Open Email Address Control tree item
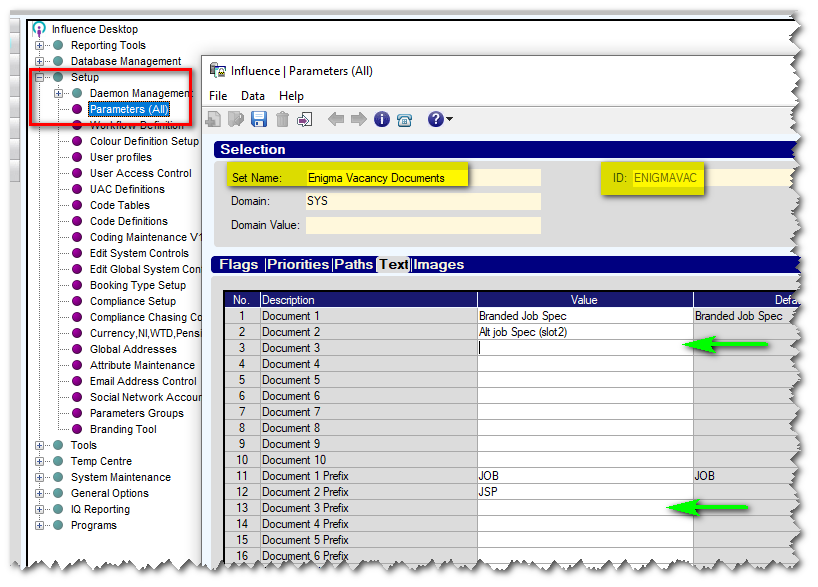This screenshot has width=818, height=587. click(143, 381)
